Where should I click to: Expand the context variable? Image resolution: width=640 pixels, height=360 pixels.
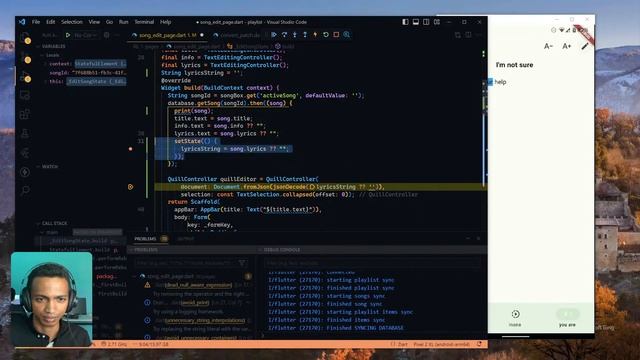45,64
